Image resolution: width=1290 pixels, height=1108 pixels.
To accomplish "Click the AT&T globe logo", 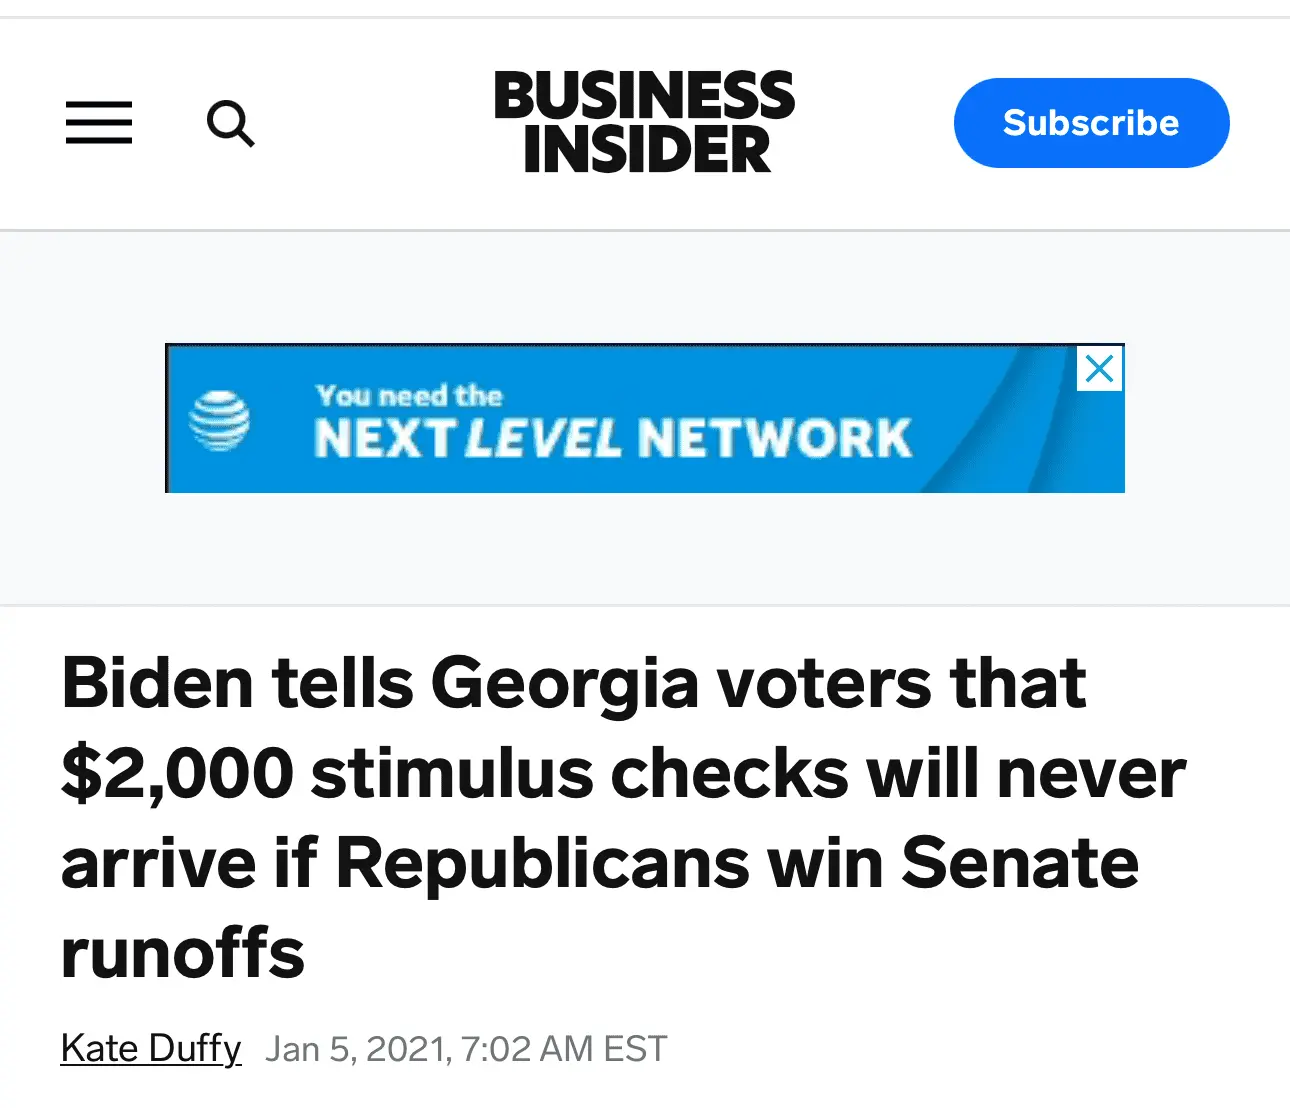I will [220, 421].
